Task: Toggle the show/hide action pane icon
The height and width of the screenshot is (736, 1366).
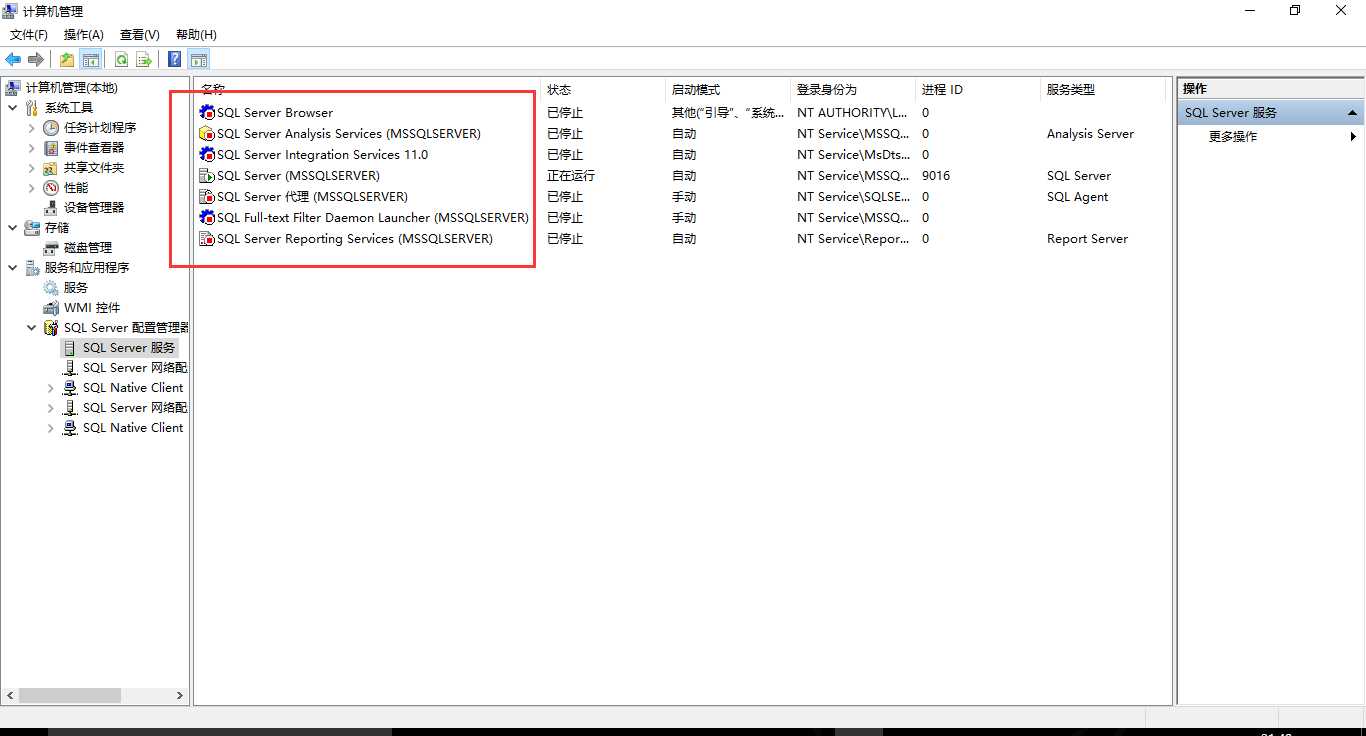Action: click(x=198, y=59)
